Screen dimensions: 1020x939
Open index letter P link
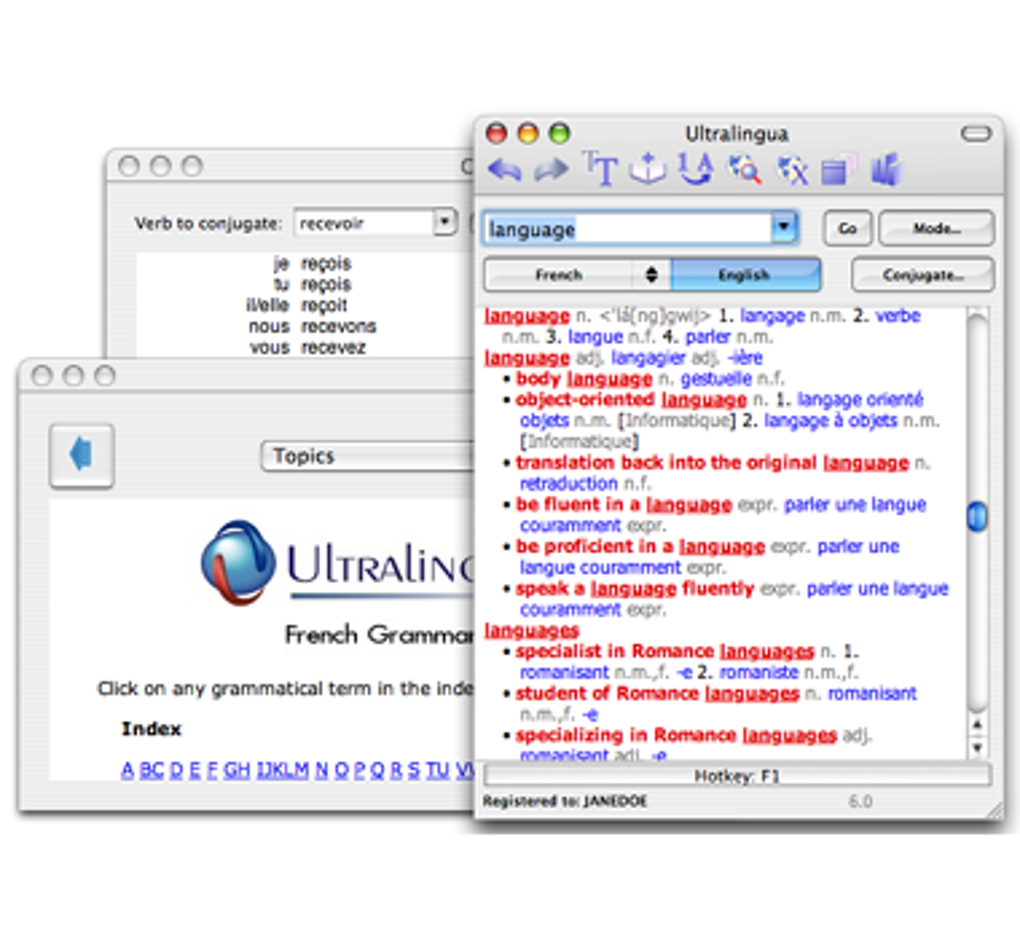pos(360,770)
